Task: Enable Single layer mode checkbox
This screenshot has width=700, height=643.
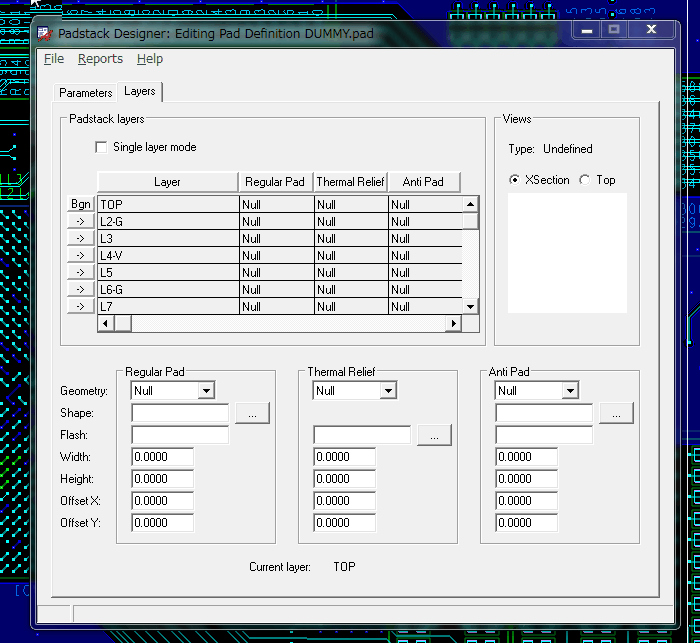Action: (101, 148)
